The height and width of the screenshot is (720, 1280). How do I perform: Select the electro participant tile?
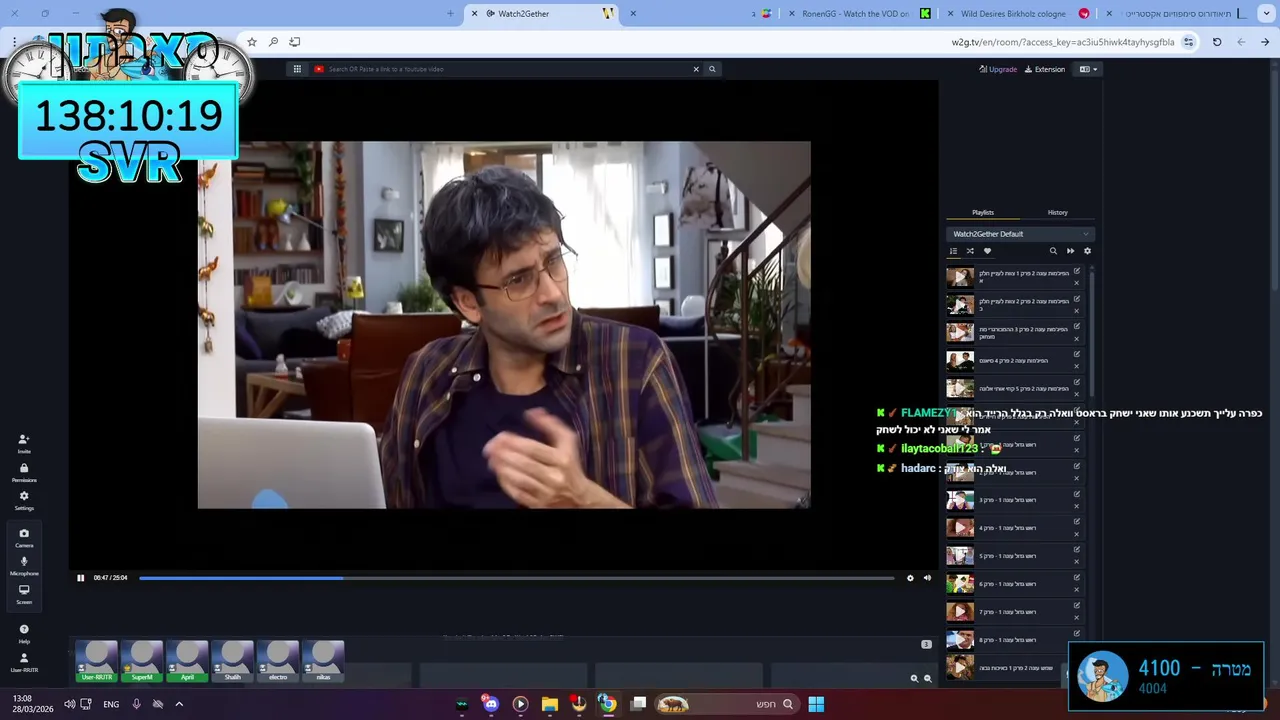pyautogui.click(x=278, y=662)
